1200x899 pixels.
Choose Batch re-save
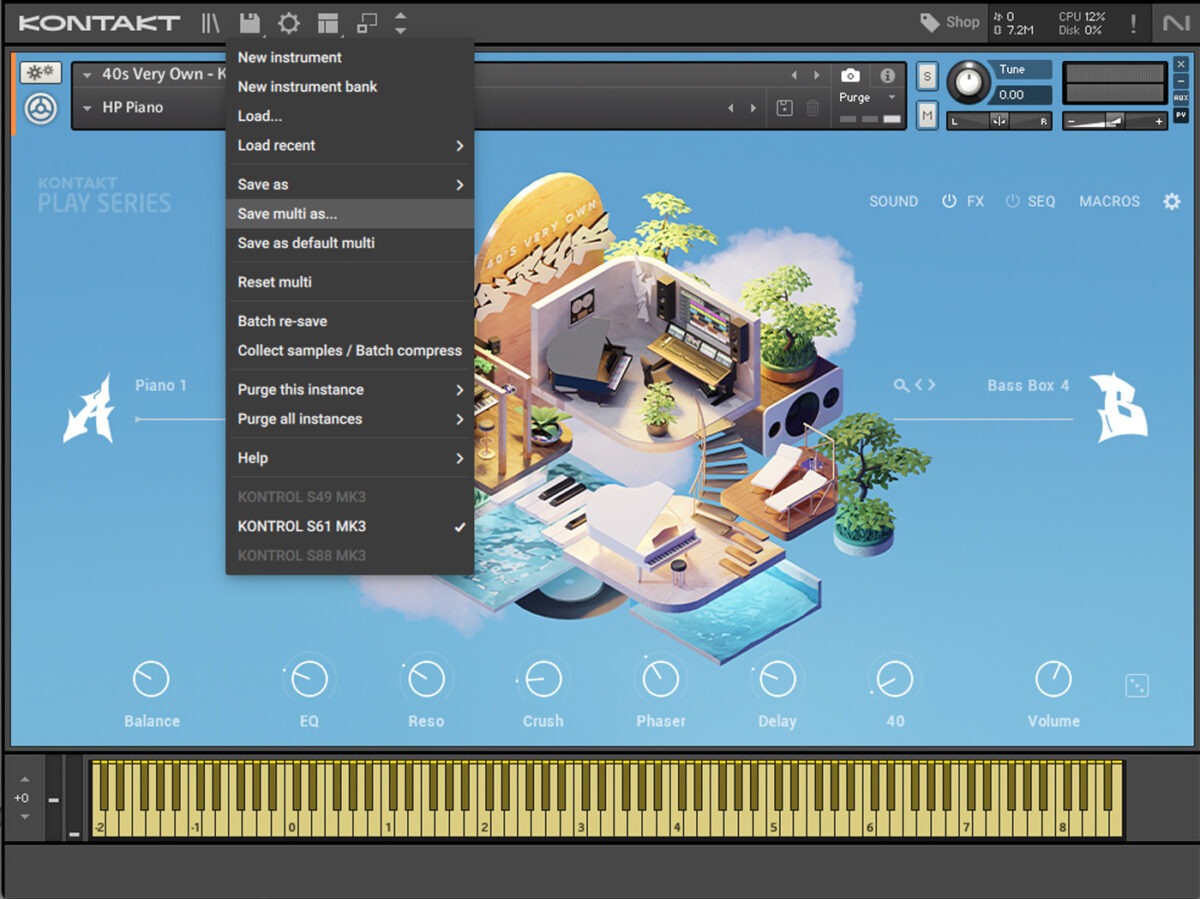point(350,321)
